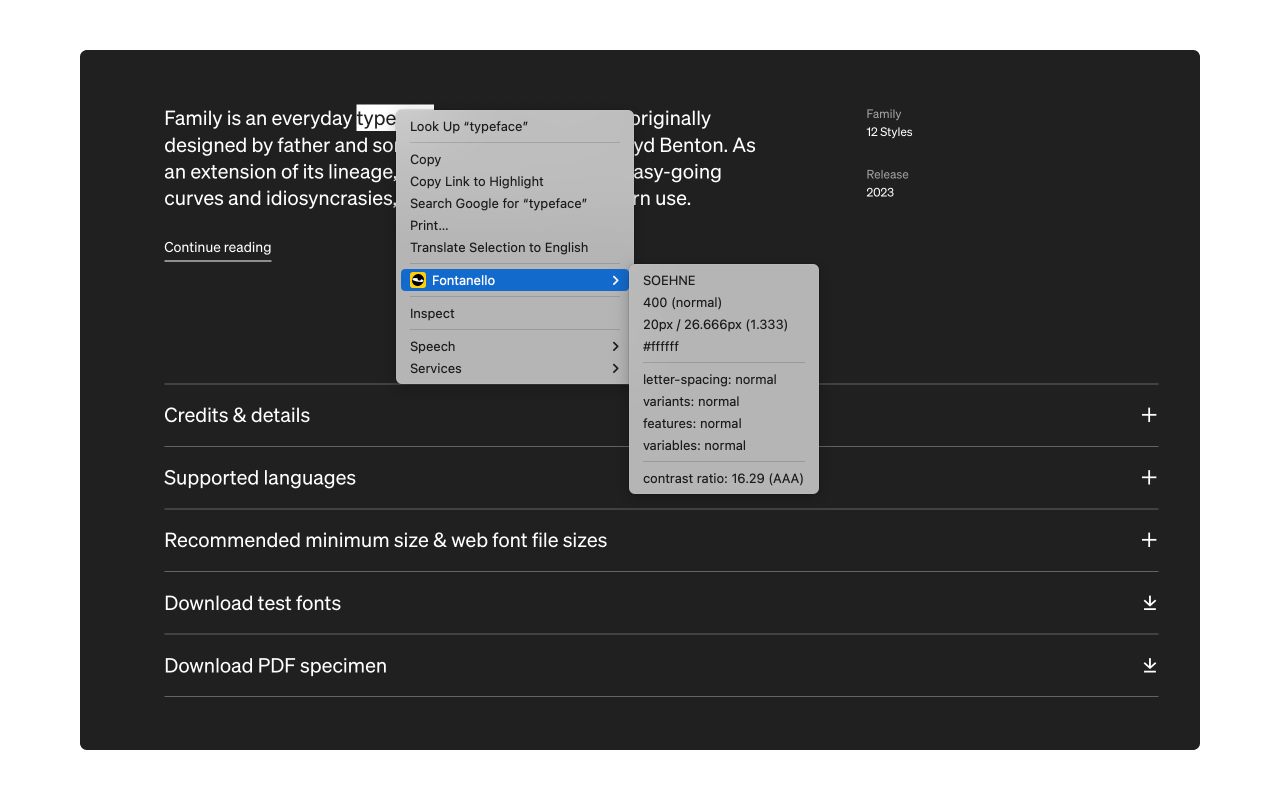Click the SOEHNE font name entry
This screenshot has width=1280, height=800.
(669, 281)
